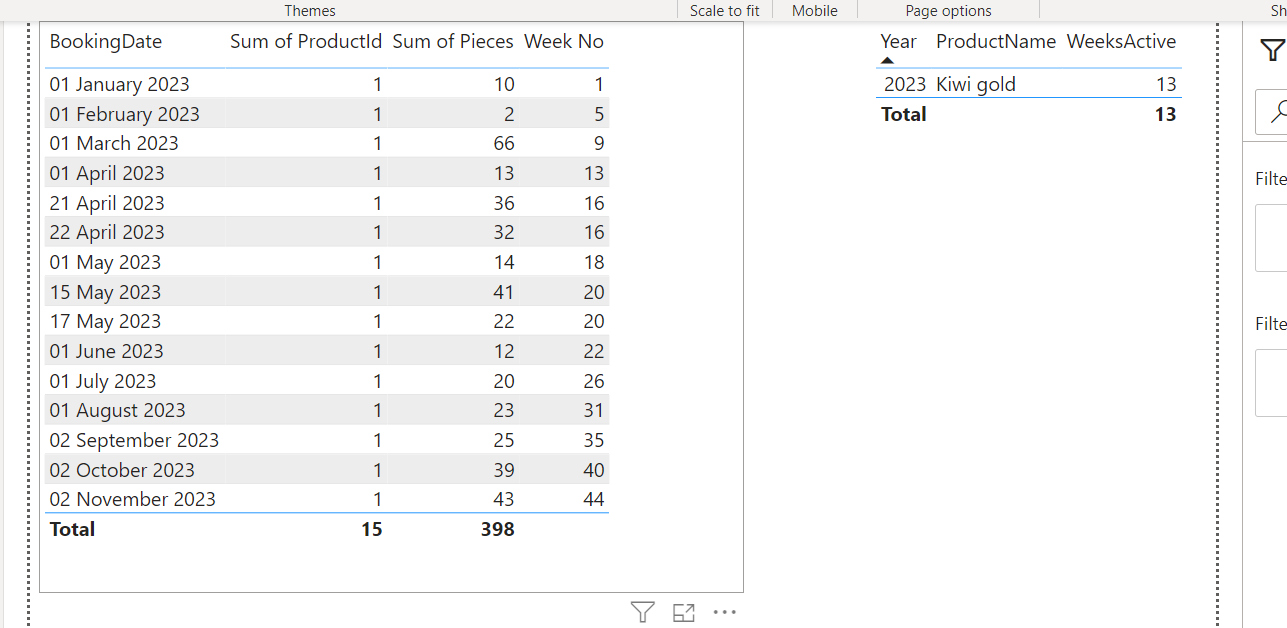Click the Total label in the left table

tap(72, 529)
